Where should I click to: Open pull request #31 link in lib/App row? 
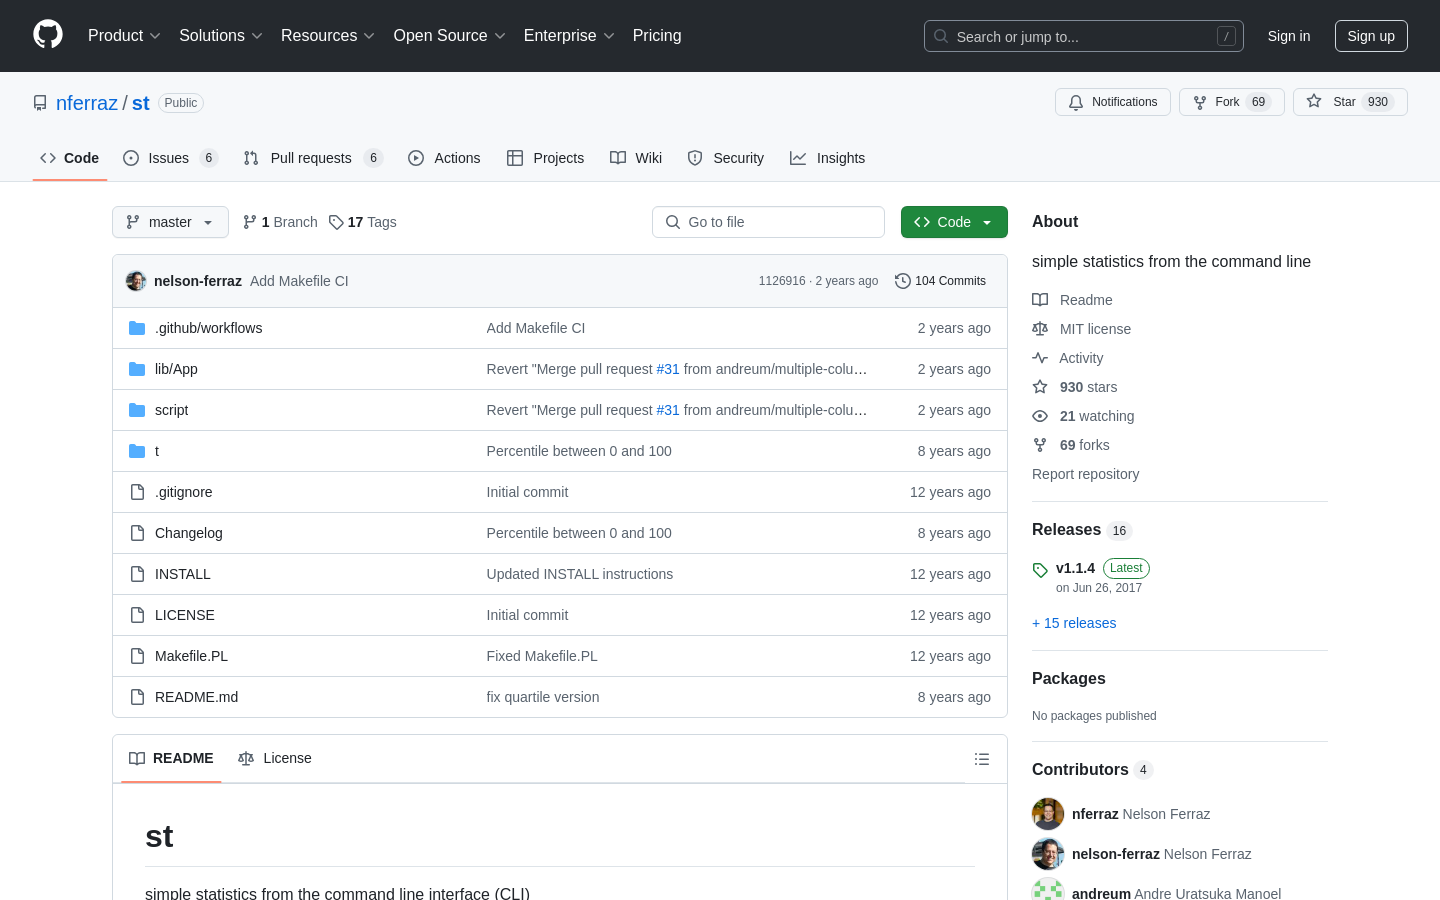668,369
